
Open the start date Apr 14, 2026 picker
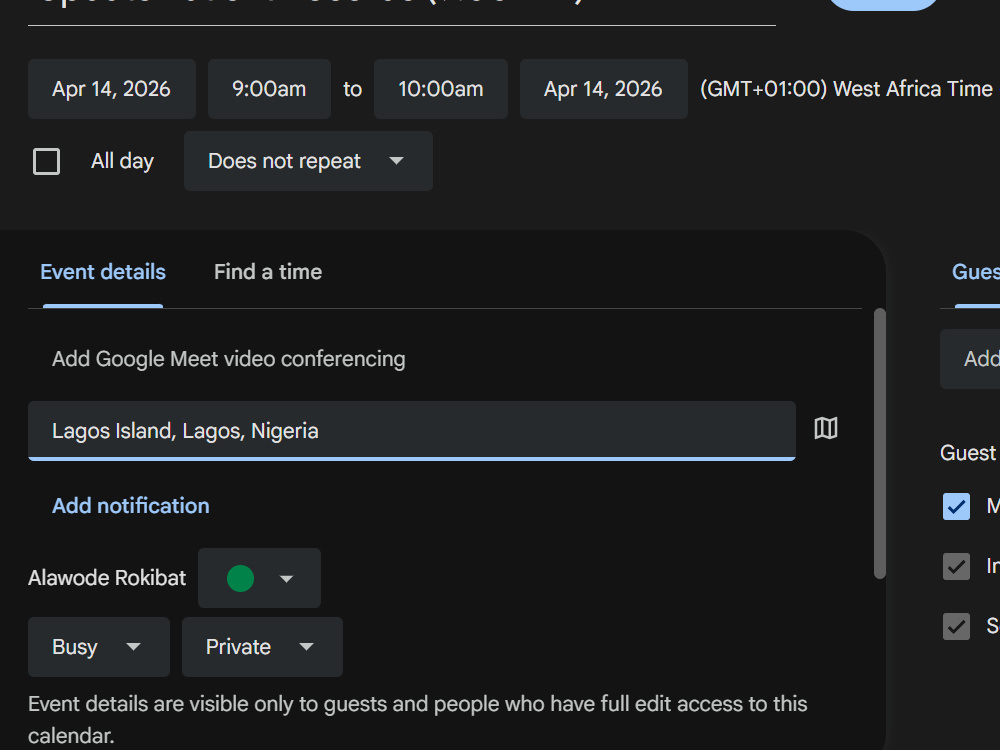pyautogui.click(x=112, y=89)
